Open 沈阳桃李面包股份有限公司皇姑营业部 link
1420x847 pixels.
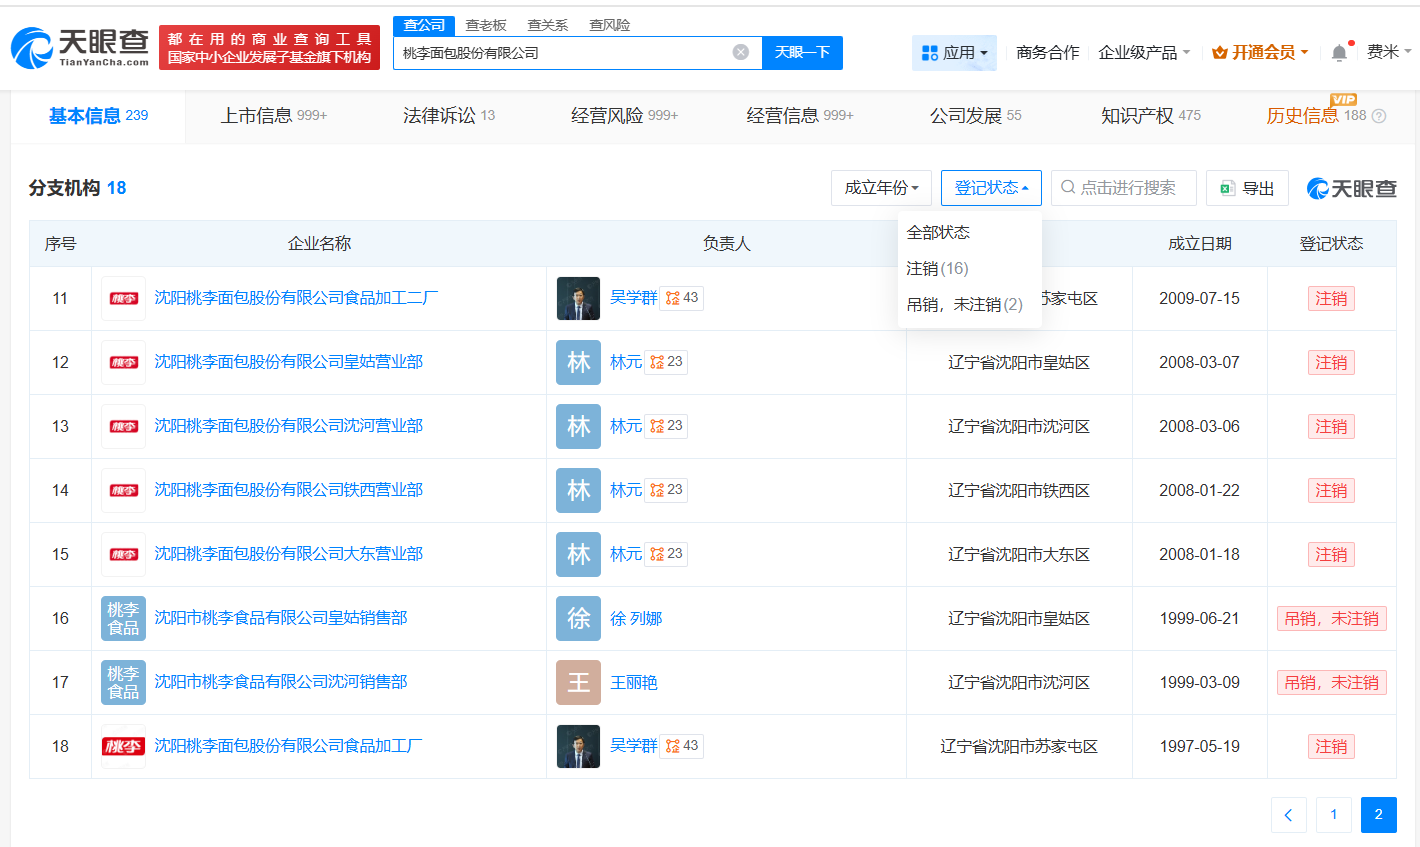[x=288, y=362]
